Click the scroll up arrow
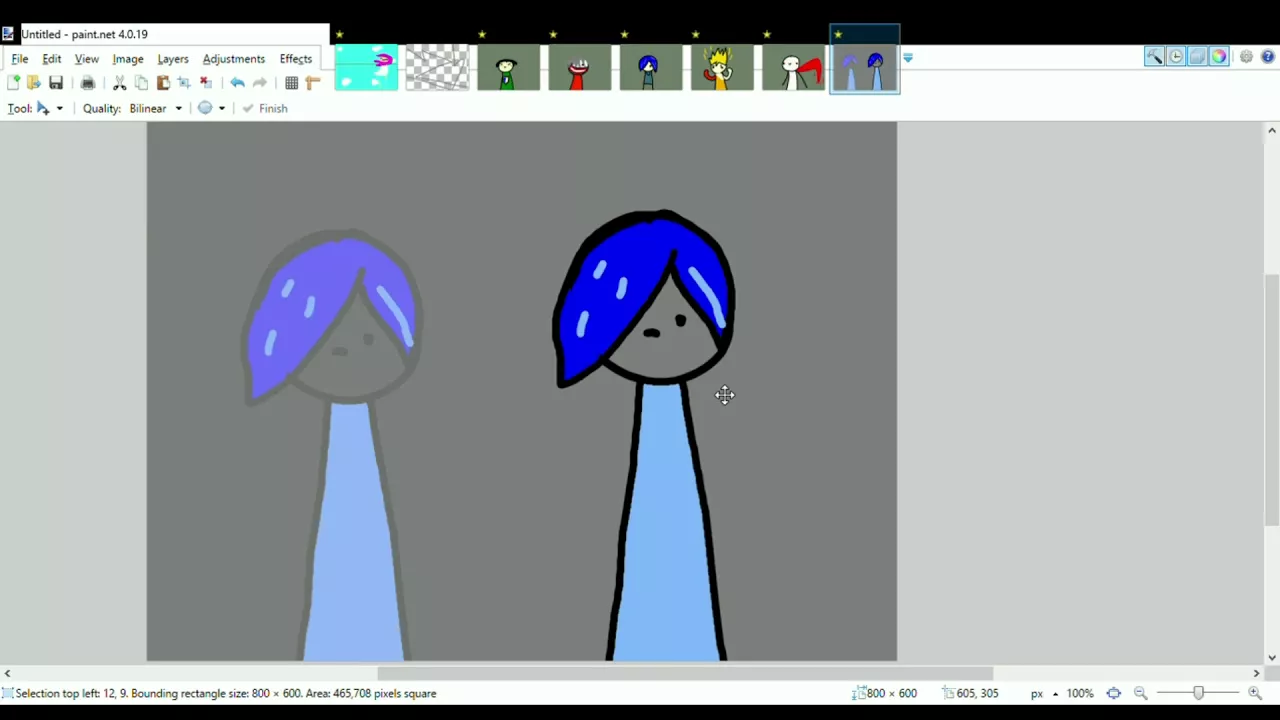1280x720 pixels. click(1272, 130)
